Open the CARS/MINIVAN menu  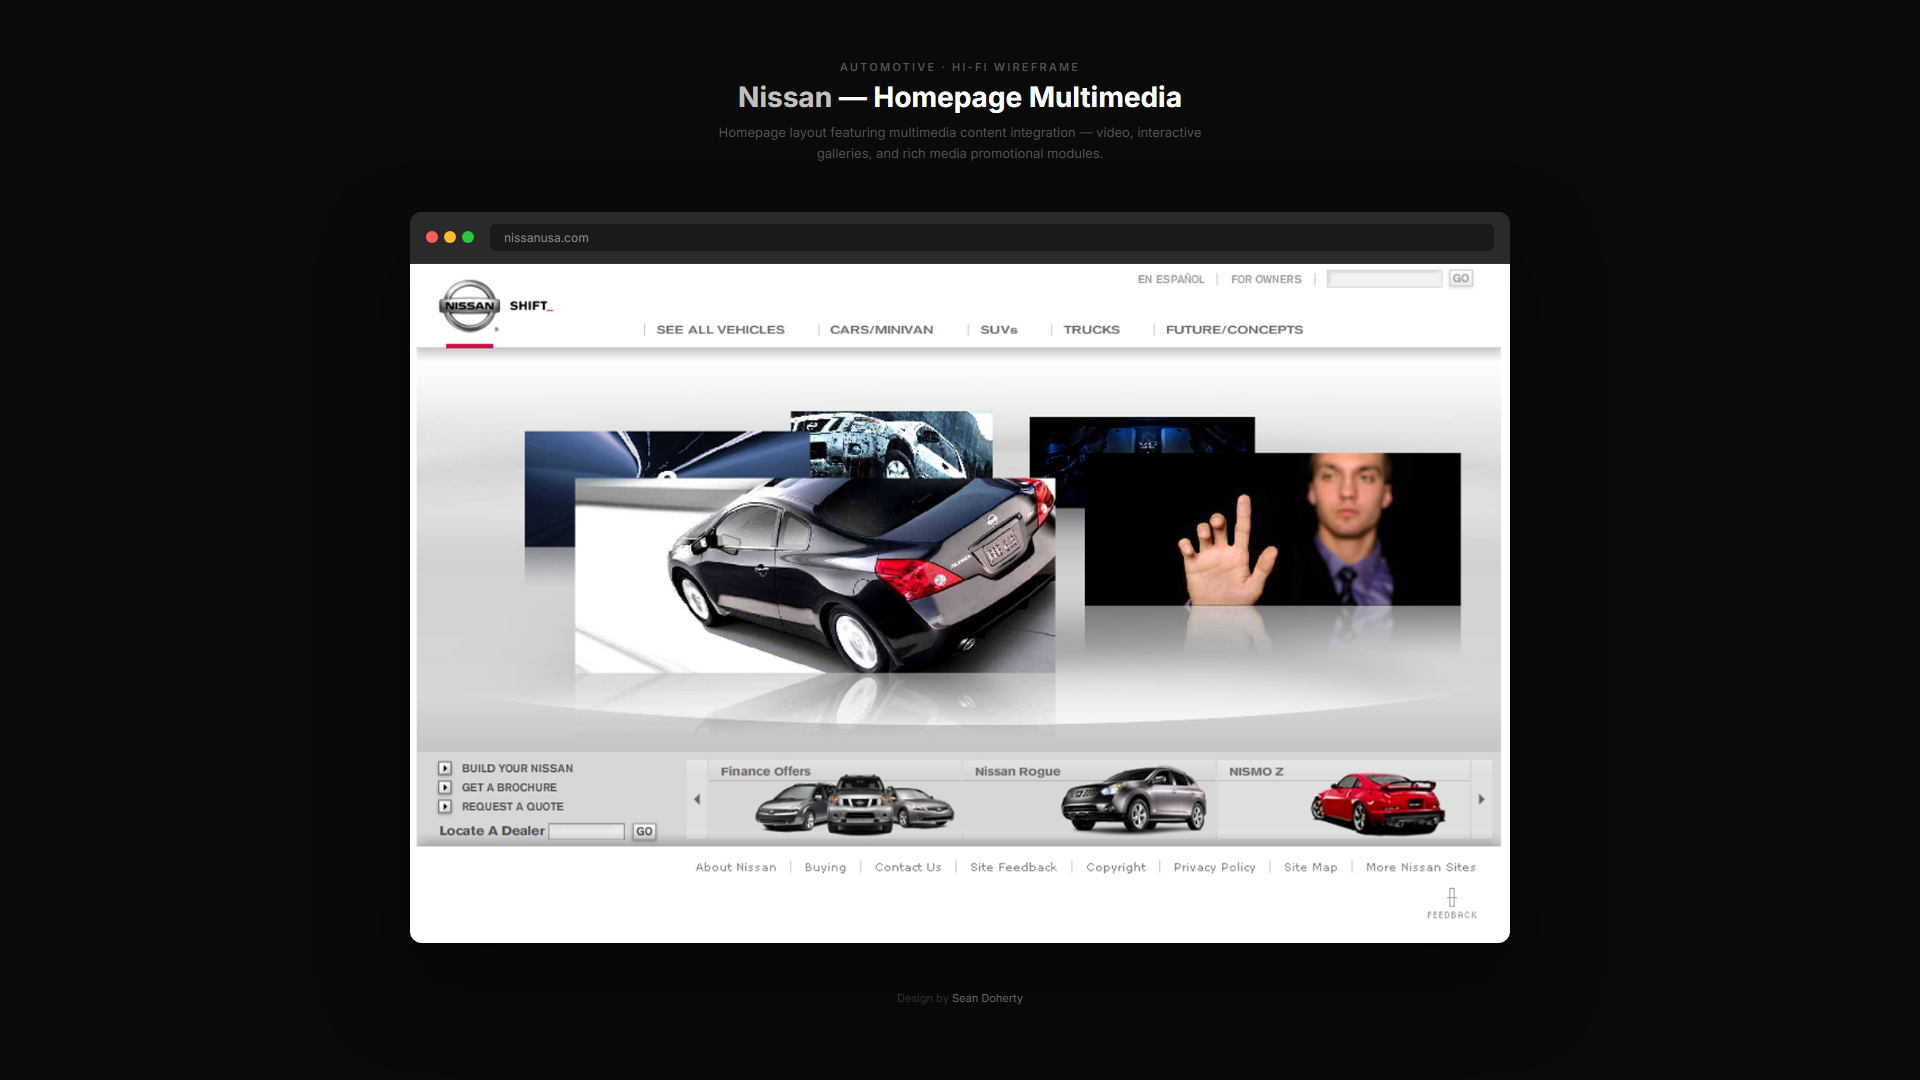click(x=881, y=329)
